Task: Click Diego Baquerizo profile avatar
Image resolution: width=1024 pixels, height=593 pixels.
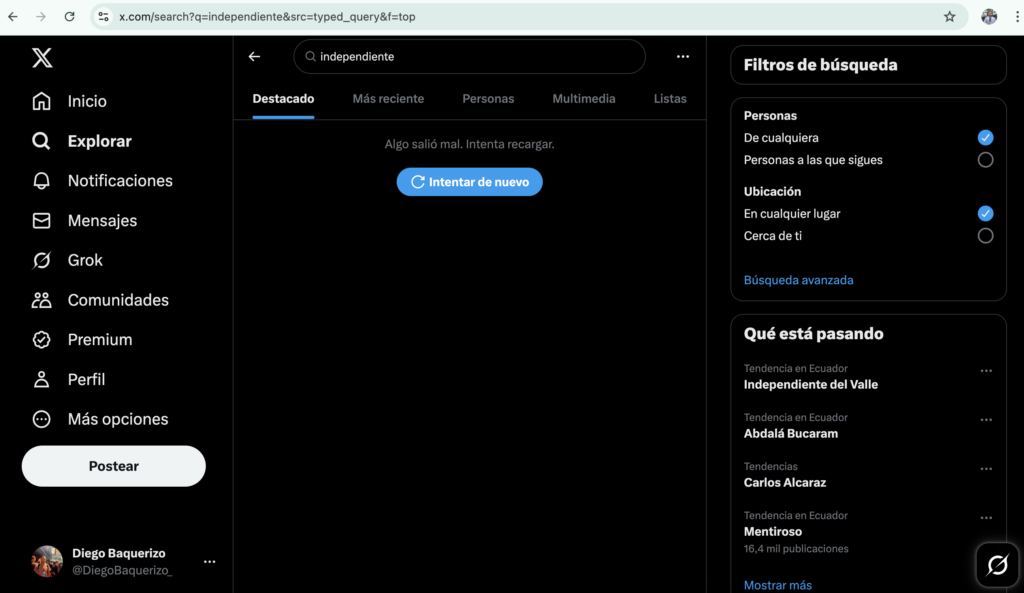Action: pos(47,562)
